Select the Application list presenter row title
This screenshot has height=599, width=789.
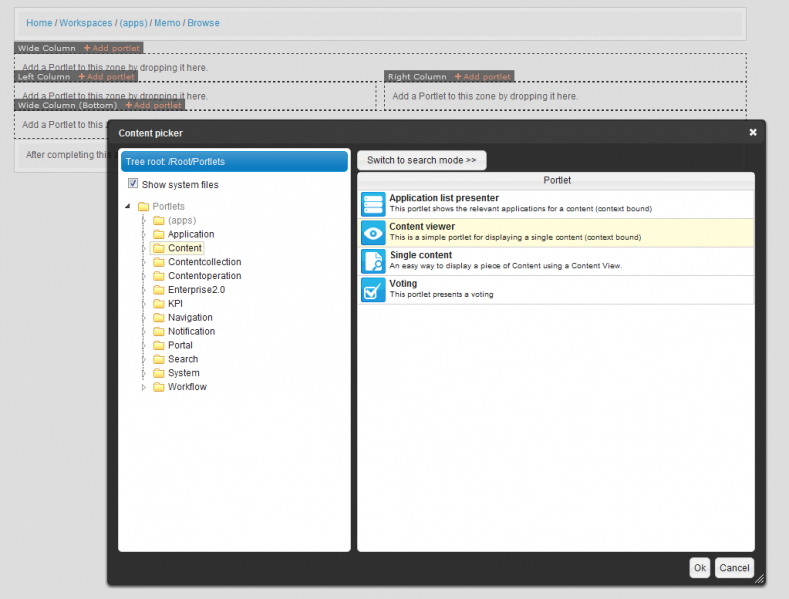(x=444, y=198)
